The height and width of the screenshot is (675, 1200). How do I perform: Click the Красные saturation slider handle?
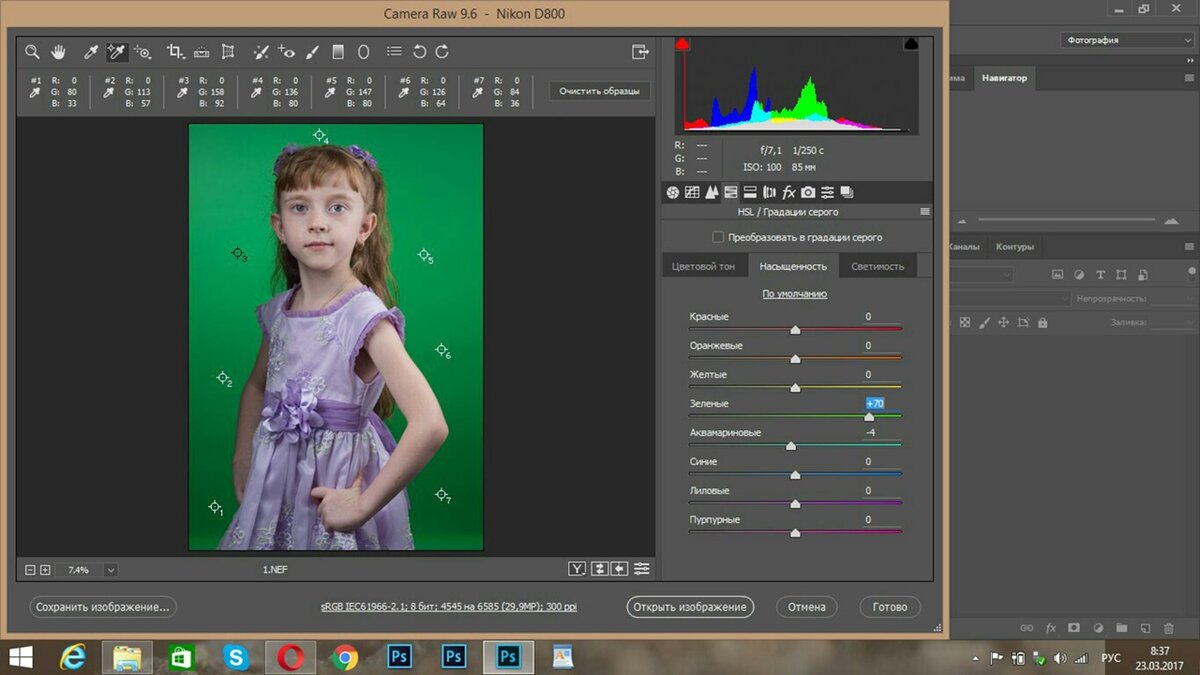click(795, 329)
